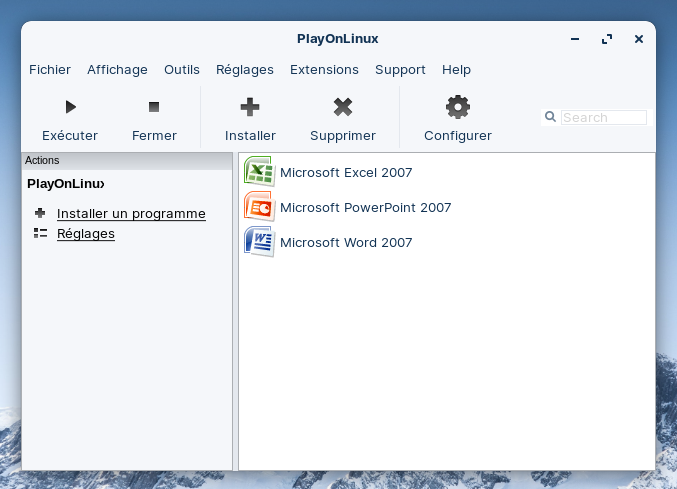
Task: Click the Exécuter toolbar label
Action: click(70, 136)
